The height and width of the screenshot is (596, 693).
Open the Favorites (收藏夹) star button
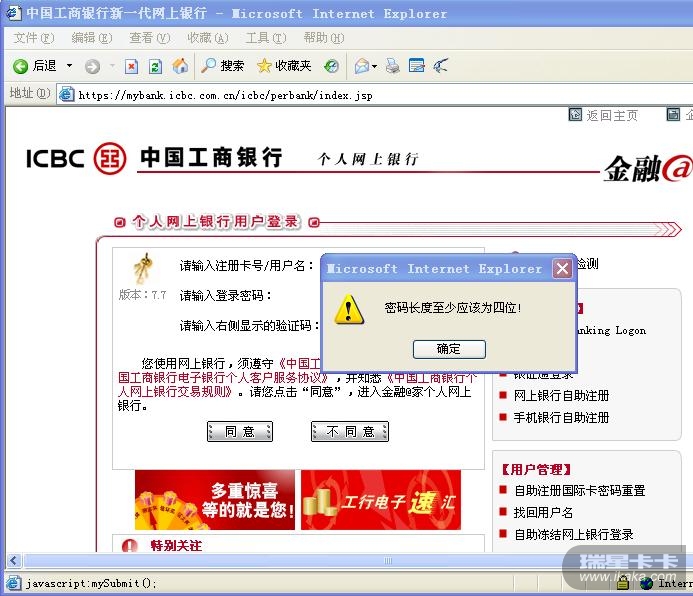click(284, 66)
